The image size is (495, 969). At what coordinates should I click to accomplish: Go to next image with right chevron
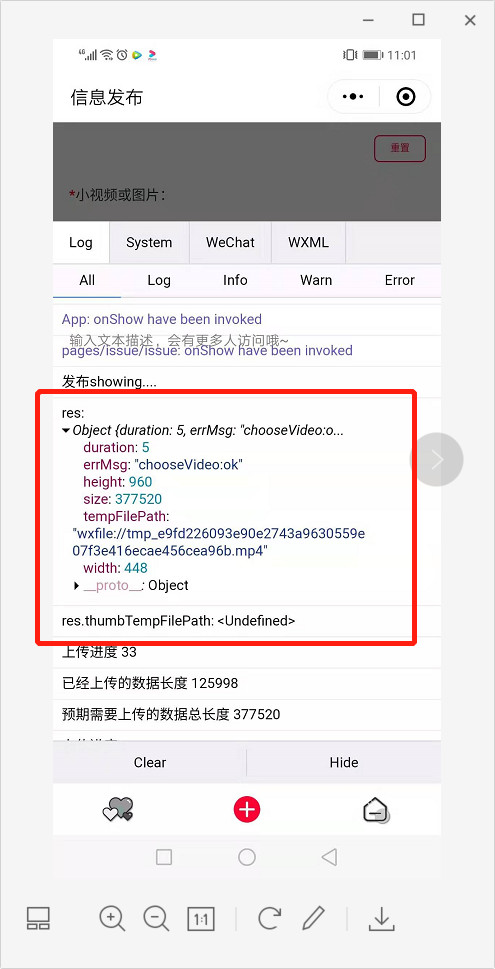[436, 459]
